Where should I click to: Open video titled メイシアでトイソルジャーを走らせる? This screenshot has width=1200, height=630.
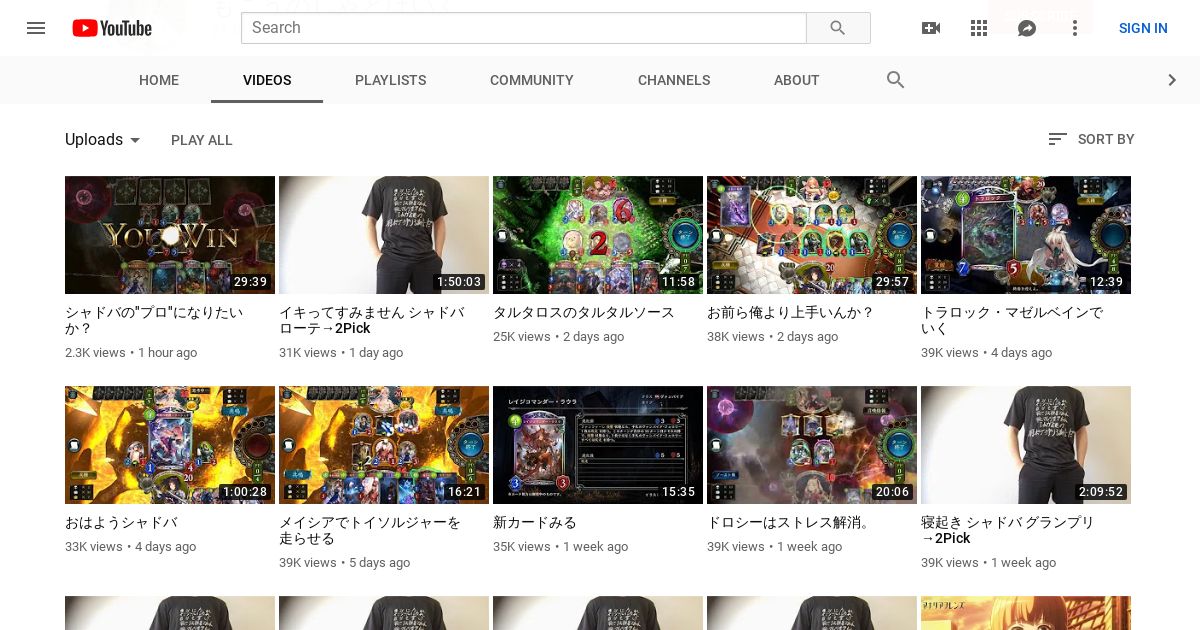click(370, 530)
